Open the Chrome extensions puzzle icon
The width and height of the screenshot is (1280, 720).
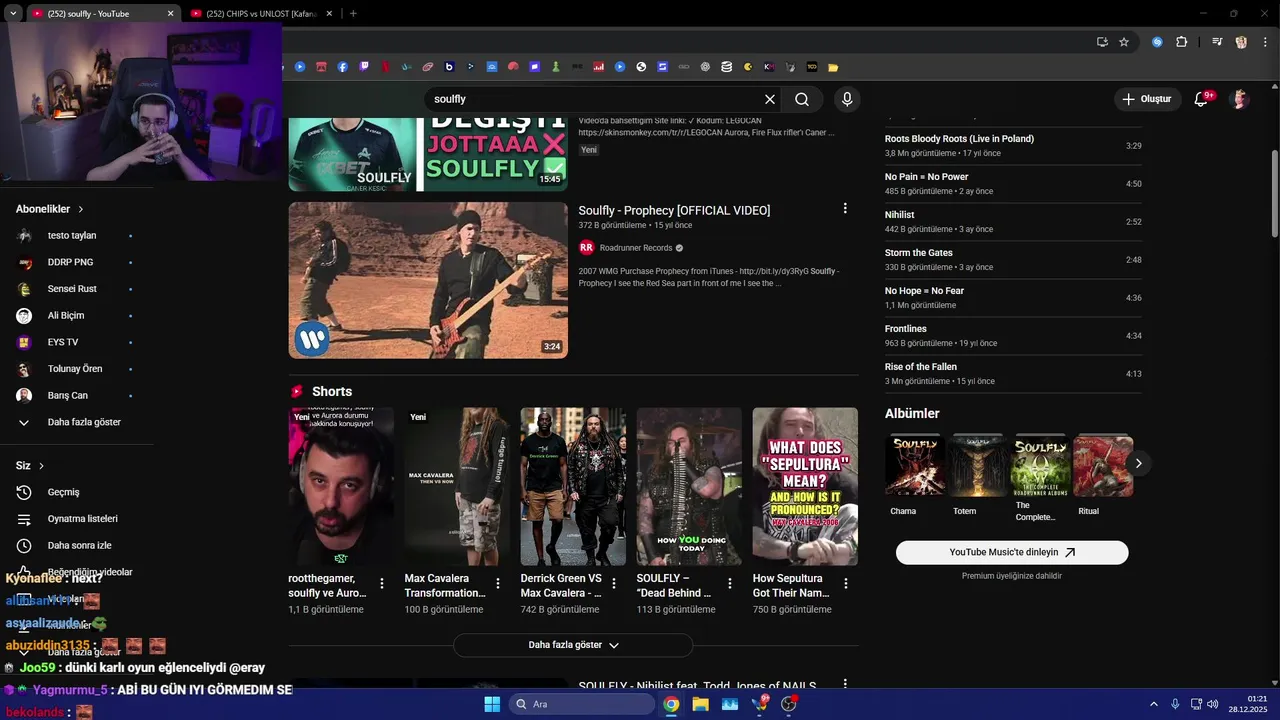click(x=1182, y=42)
